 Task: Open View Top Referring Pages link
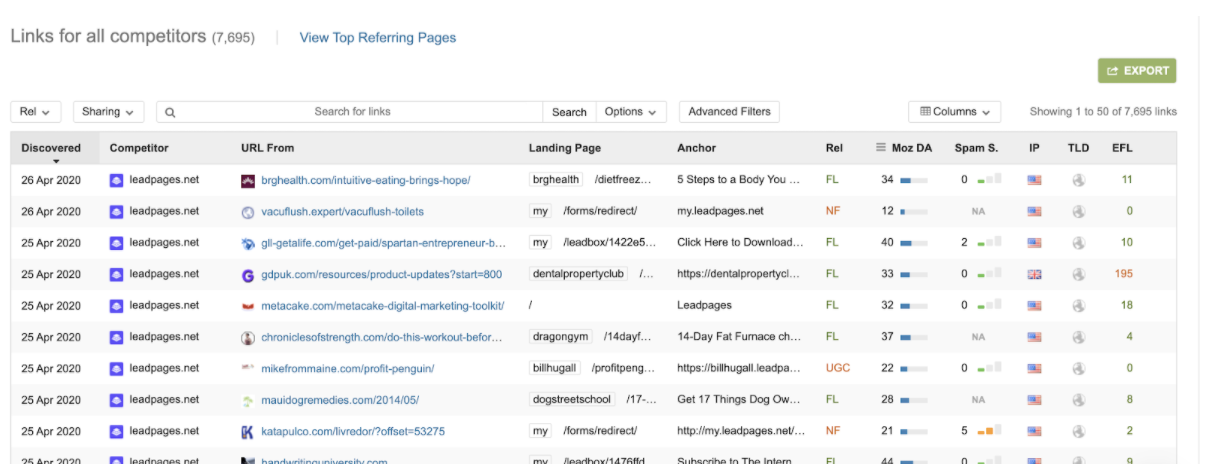point(378,38)
